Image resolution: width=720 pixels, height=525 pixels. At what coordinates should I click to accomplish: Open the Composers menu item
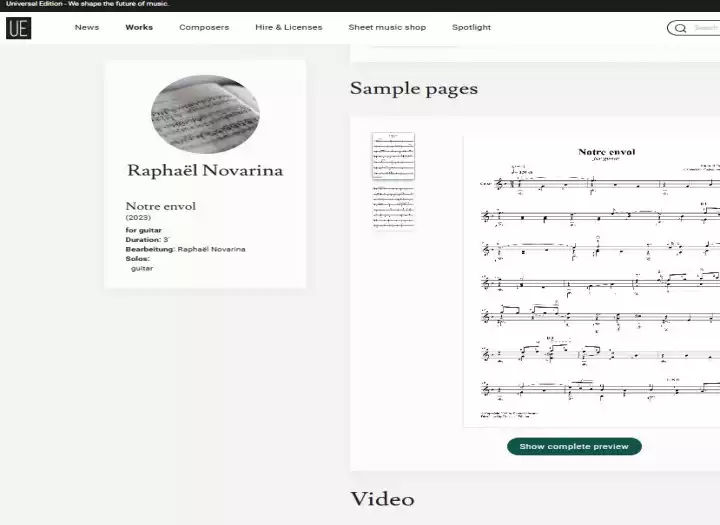click(204, 28)
